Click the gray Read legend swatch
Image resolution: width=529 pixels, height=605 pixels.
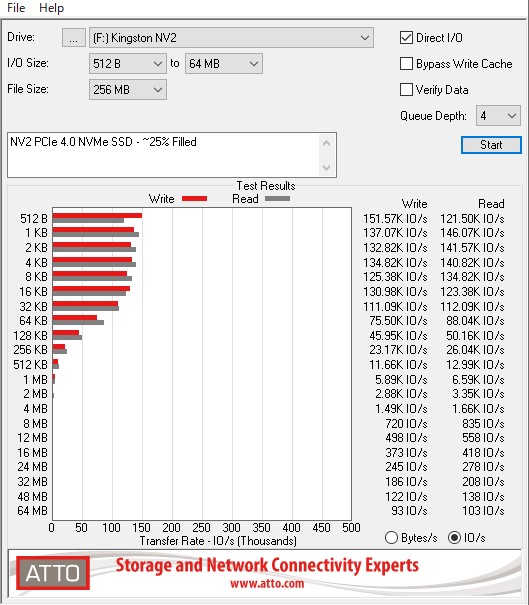(x=277, y=199)
